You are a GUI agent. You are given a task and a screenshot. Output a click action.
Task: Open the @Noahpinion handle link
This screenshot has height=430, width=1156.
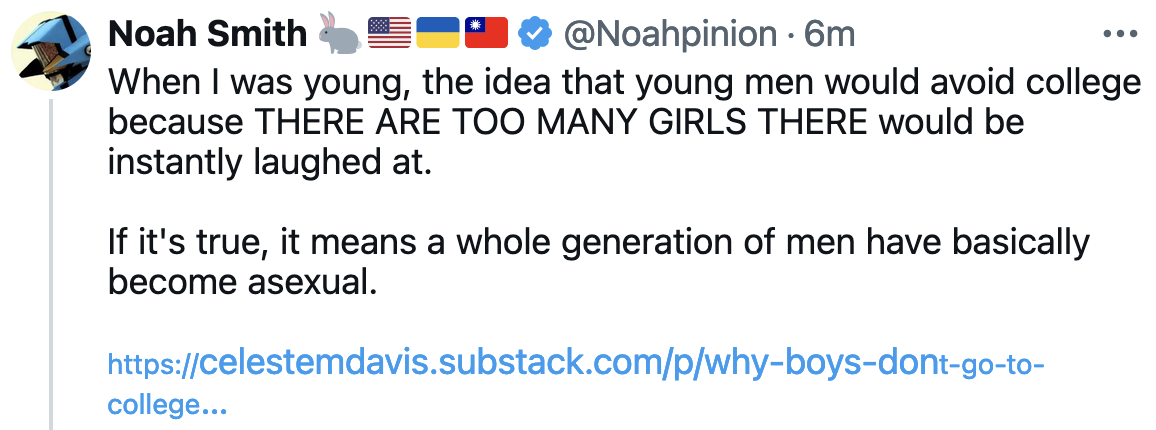coord(670,35)
